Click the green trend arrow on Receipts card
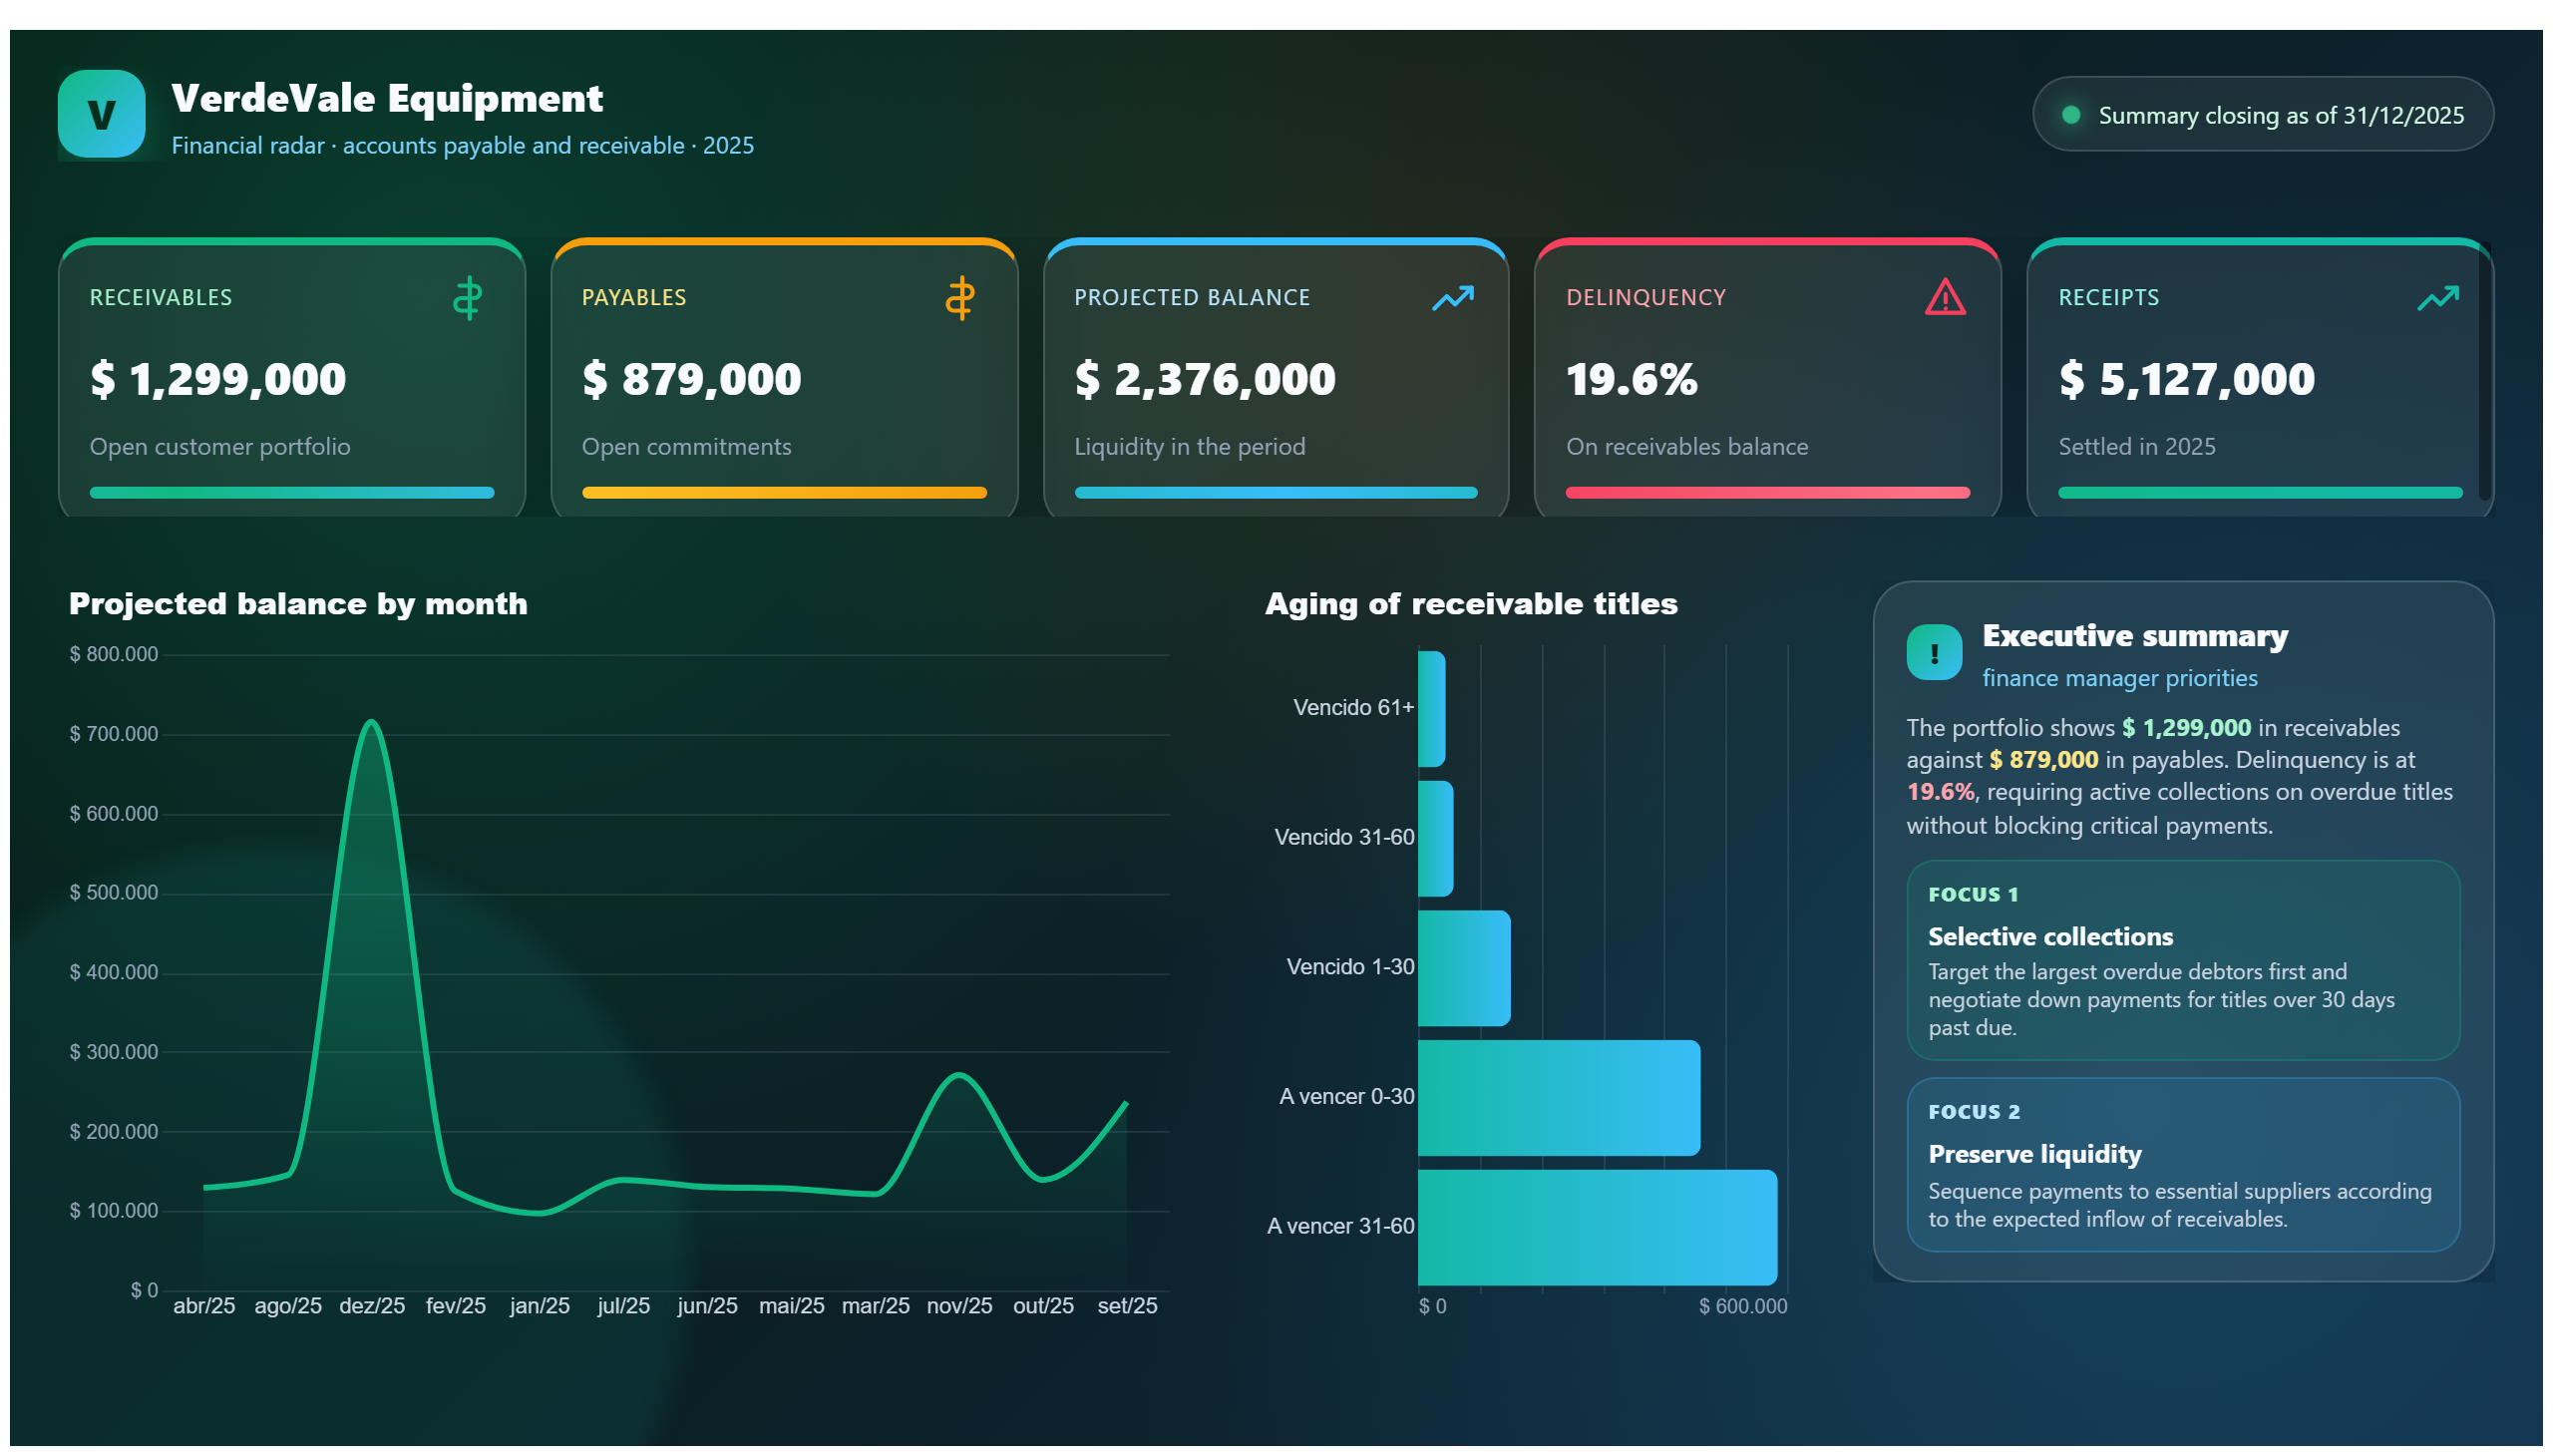The width and height of the screenshot is (2553, 1456). click(x=2437, y=298)
